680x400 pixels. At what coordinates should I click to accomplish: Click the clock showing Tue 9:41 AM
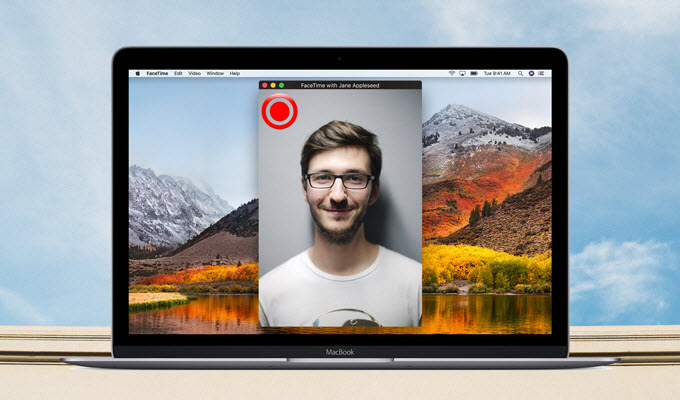pos(497,73)
